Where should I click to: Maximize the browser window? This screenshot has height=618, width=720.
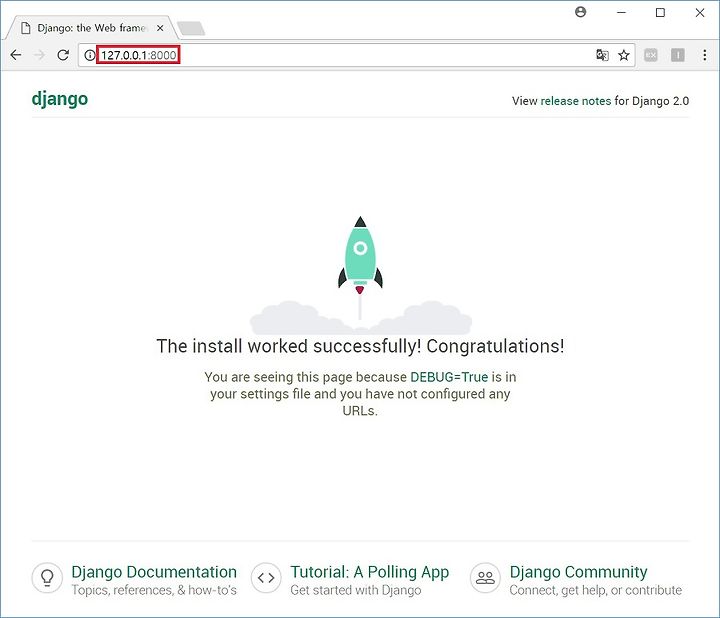tap(660, 12)
